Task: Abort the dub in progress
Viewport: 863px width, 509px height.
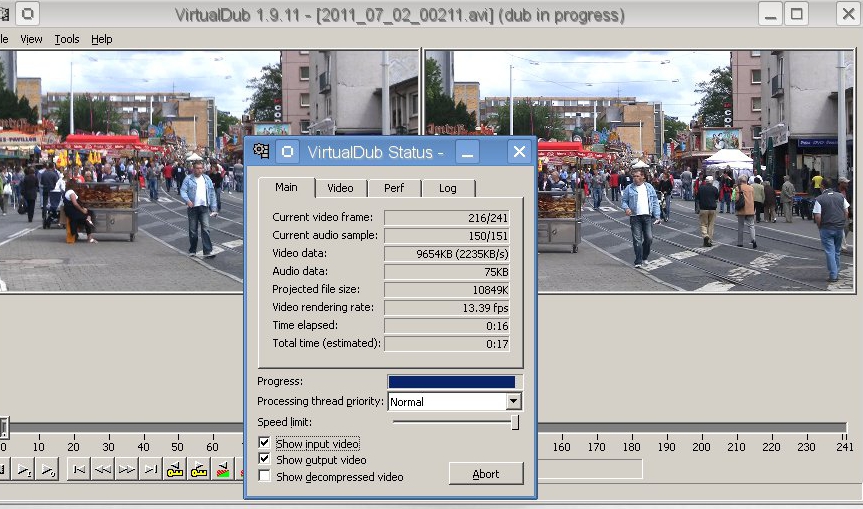Action: point(486,474)
